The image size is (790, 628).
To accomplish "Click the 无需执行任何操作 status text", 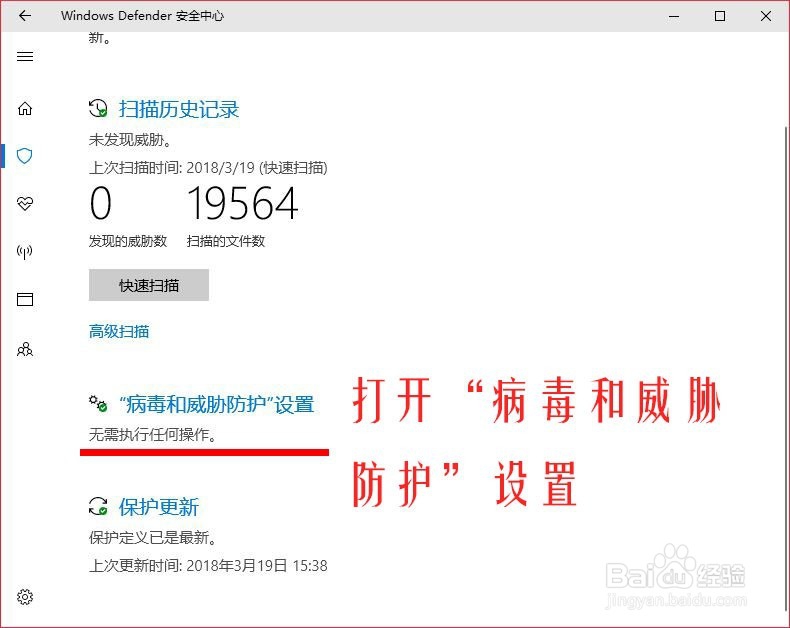I will (x=153, y=434).
